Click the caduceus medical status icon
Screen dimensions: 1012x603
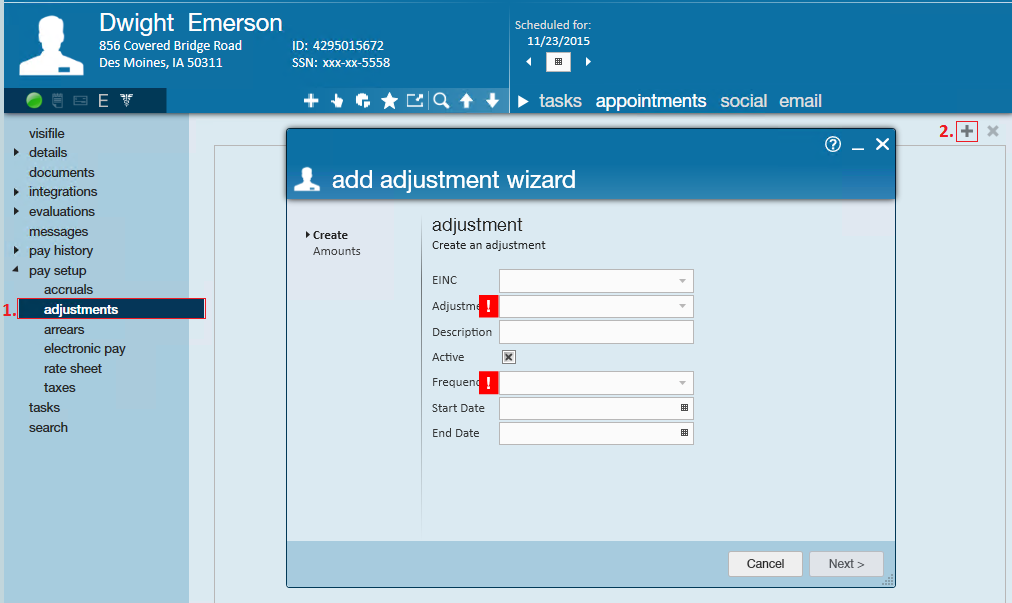coord(126,100)
